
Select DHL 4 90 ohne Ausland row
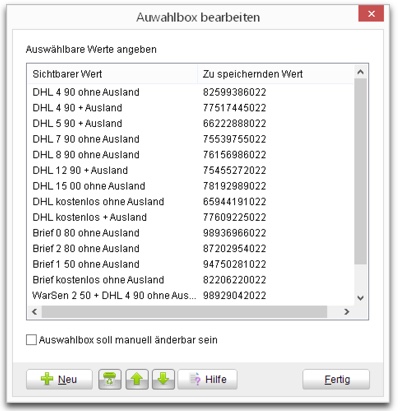(x=190, y=92)
